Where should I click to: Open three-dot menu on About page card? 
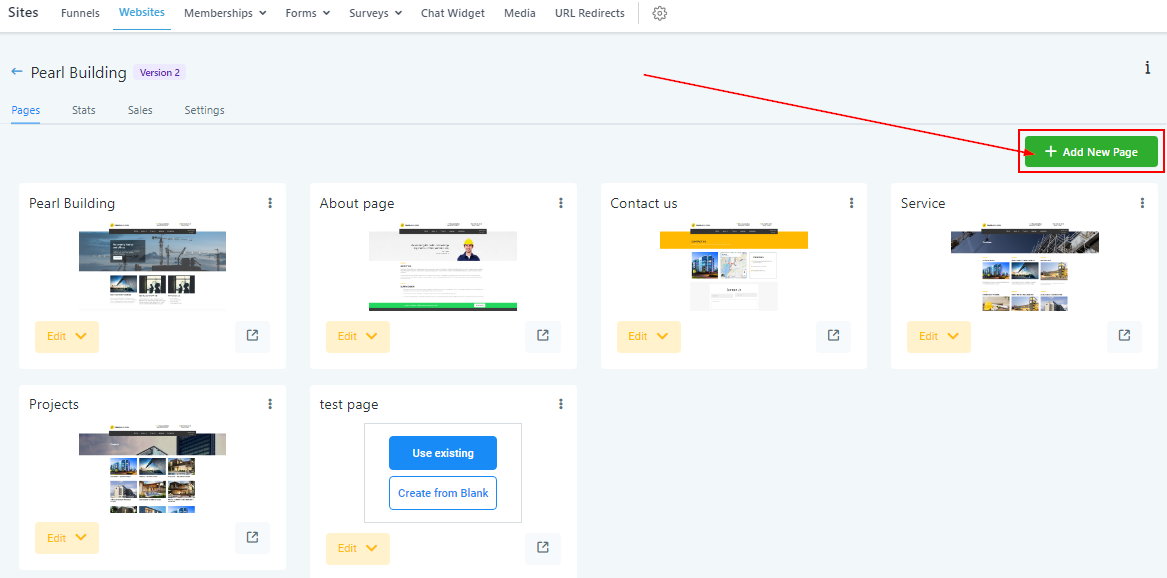click(561, 203)
